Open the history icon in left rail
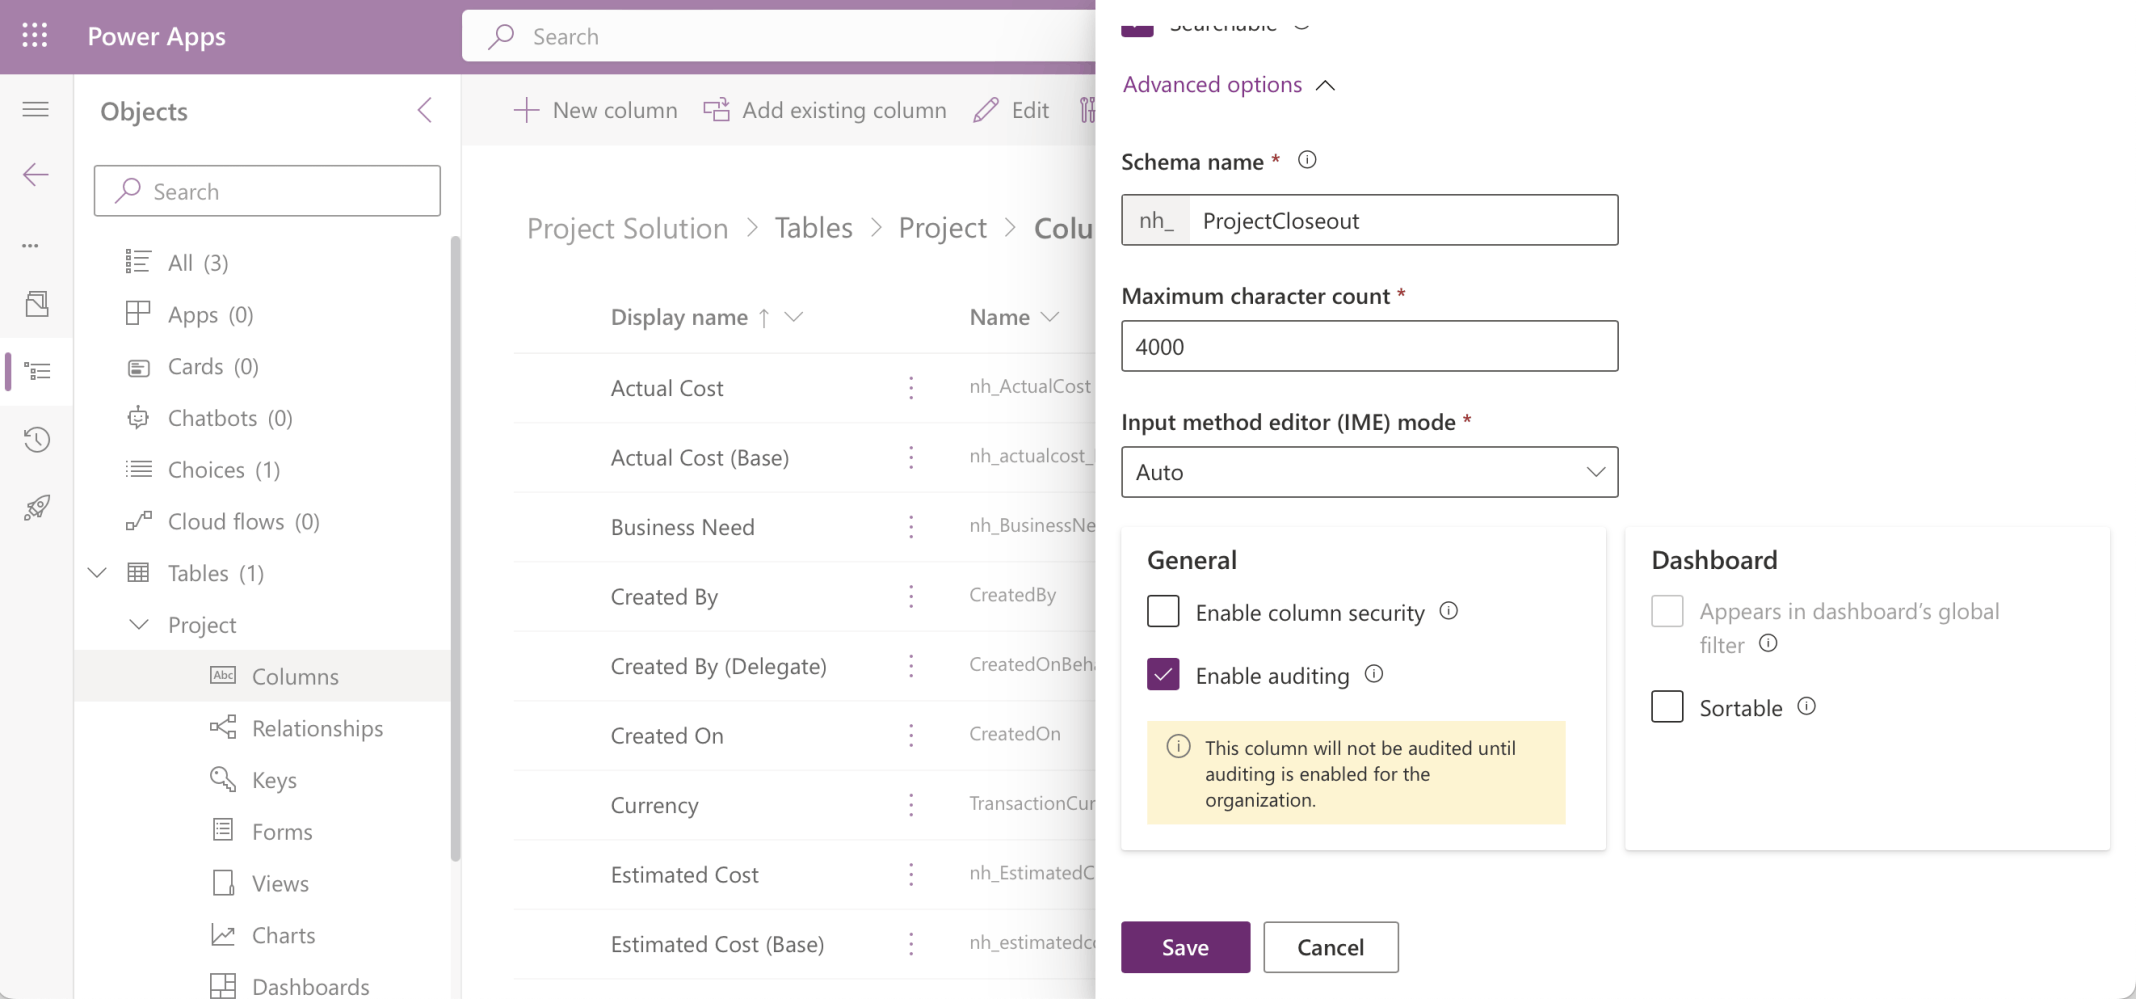 click(x=37, y=439)
